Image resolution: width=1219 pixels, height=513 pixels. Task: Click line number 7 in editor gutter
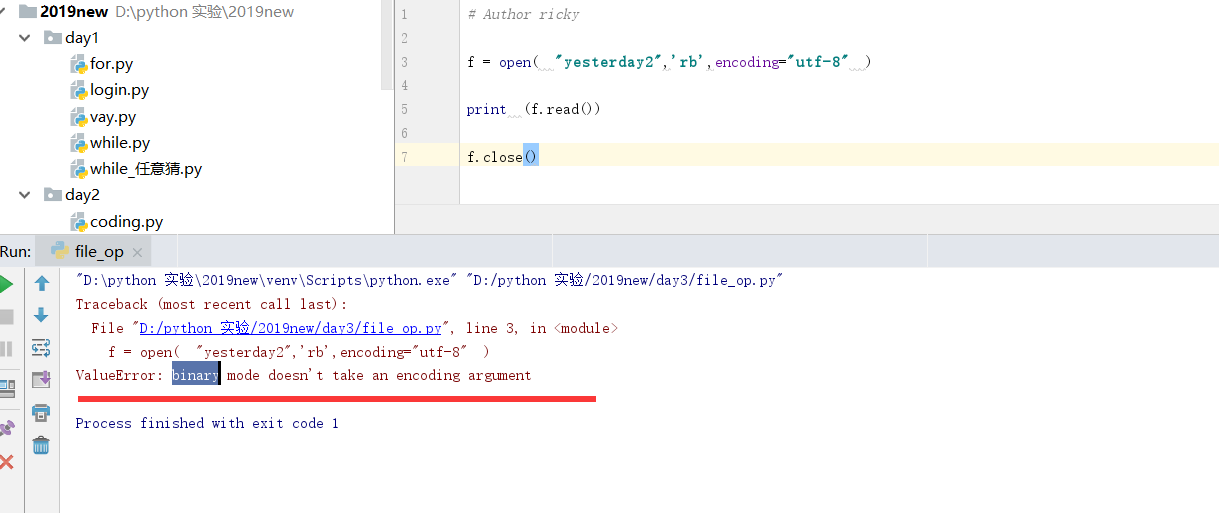click(404, 157)
